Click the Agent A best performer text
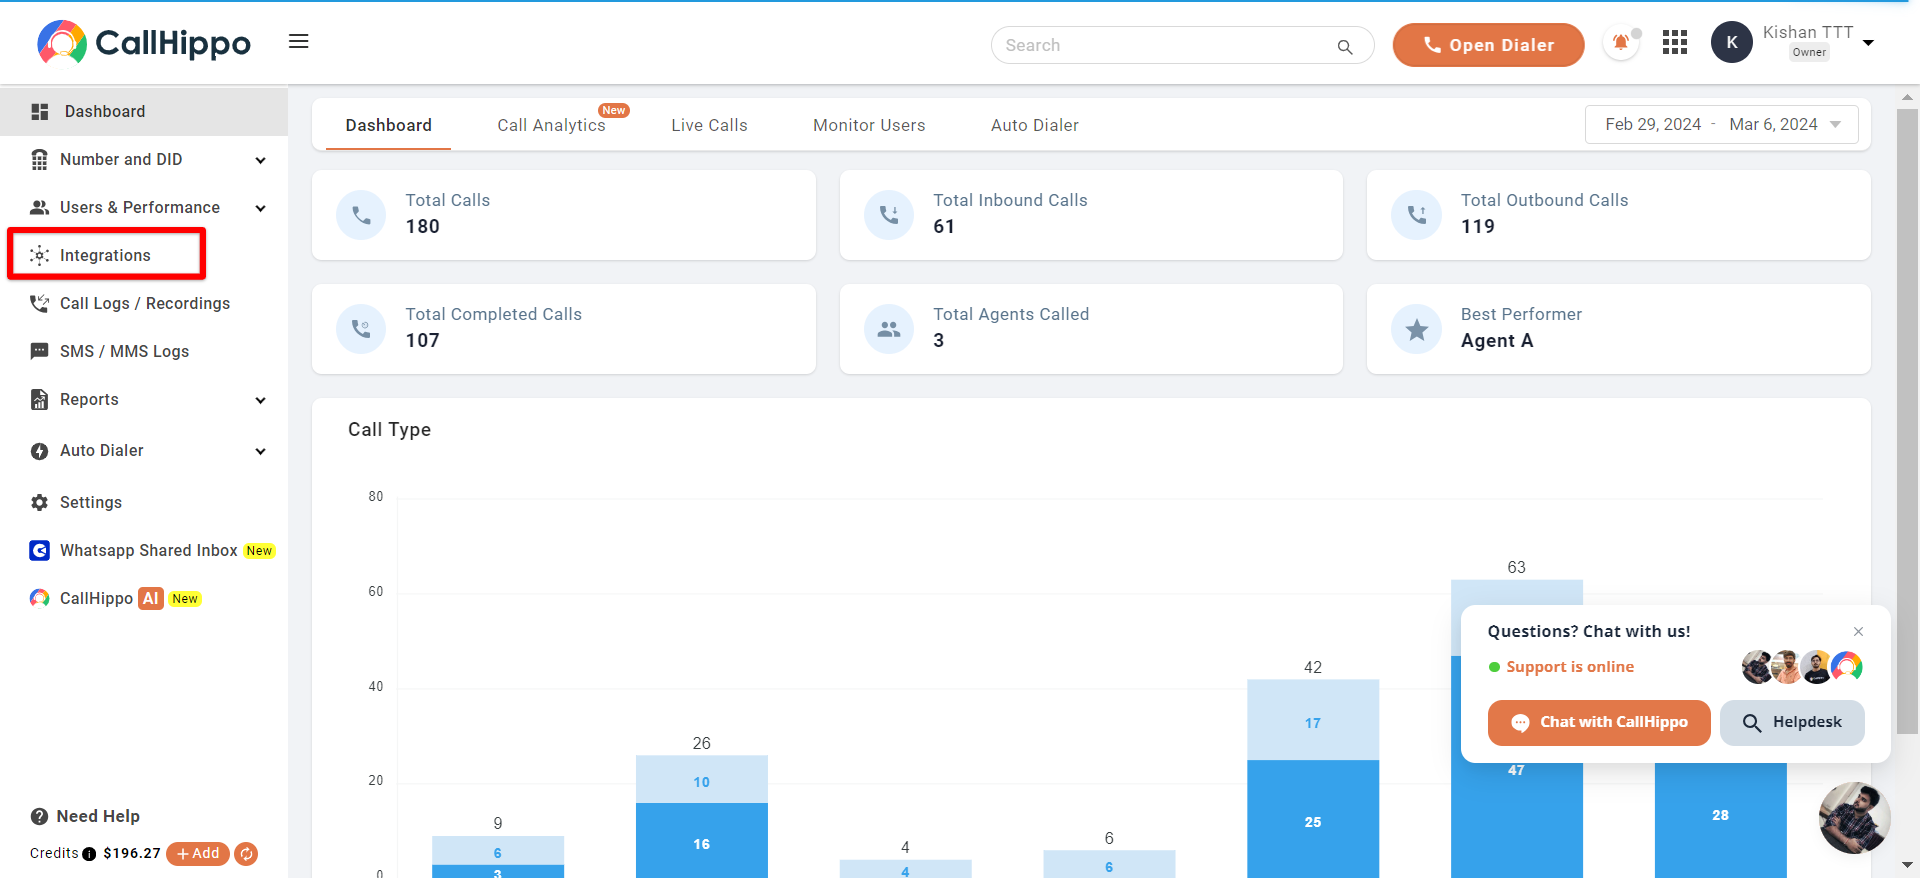The width and height of the screenshot is (1920, 878). point(1497,341)
